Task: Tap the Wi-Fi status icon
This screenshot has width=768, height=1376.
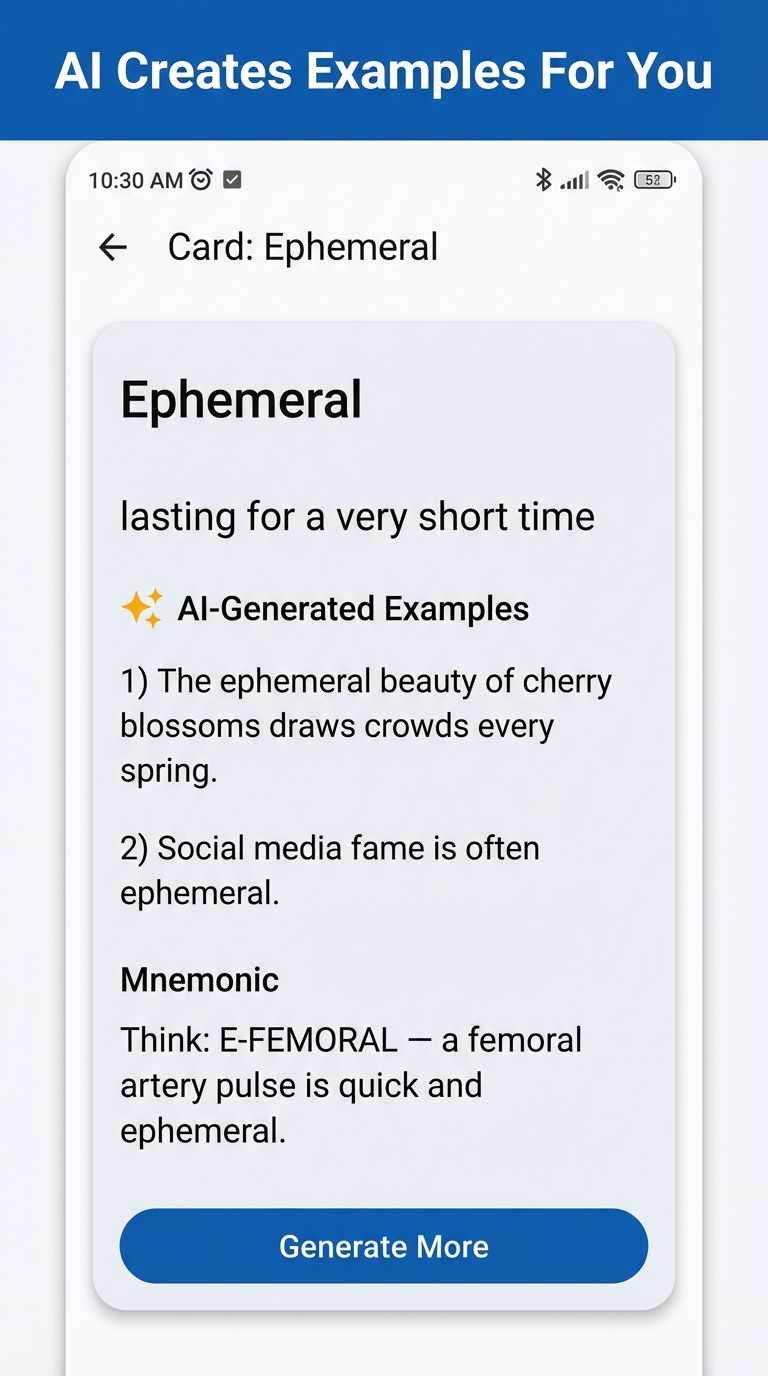Action: click(x=611, y=180)
